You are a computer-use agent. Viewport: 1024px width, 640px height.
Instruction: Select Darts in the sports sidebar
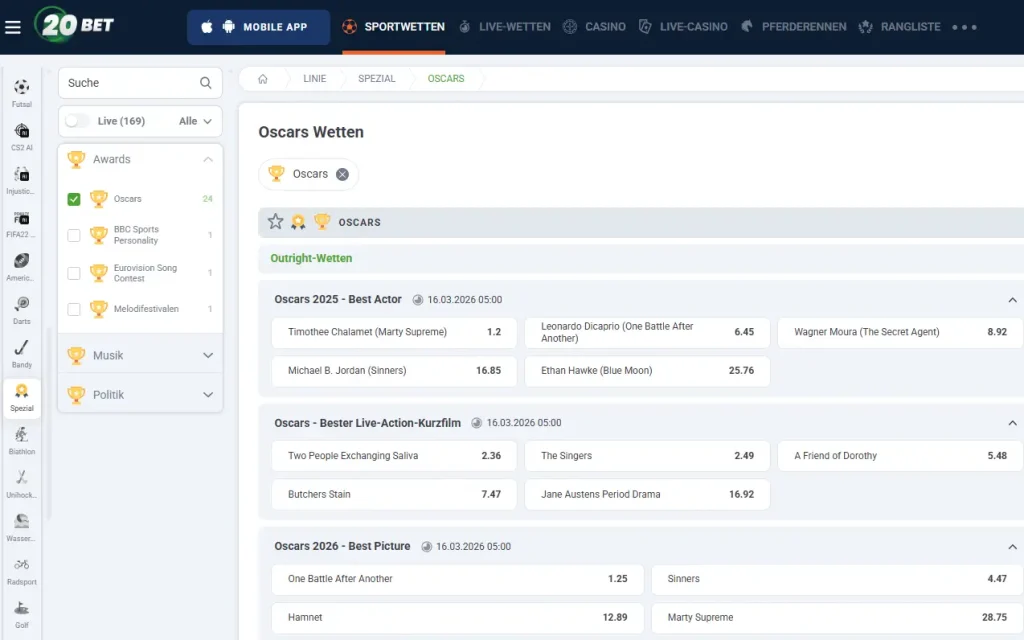(x=21, y=310)
